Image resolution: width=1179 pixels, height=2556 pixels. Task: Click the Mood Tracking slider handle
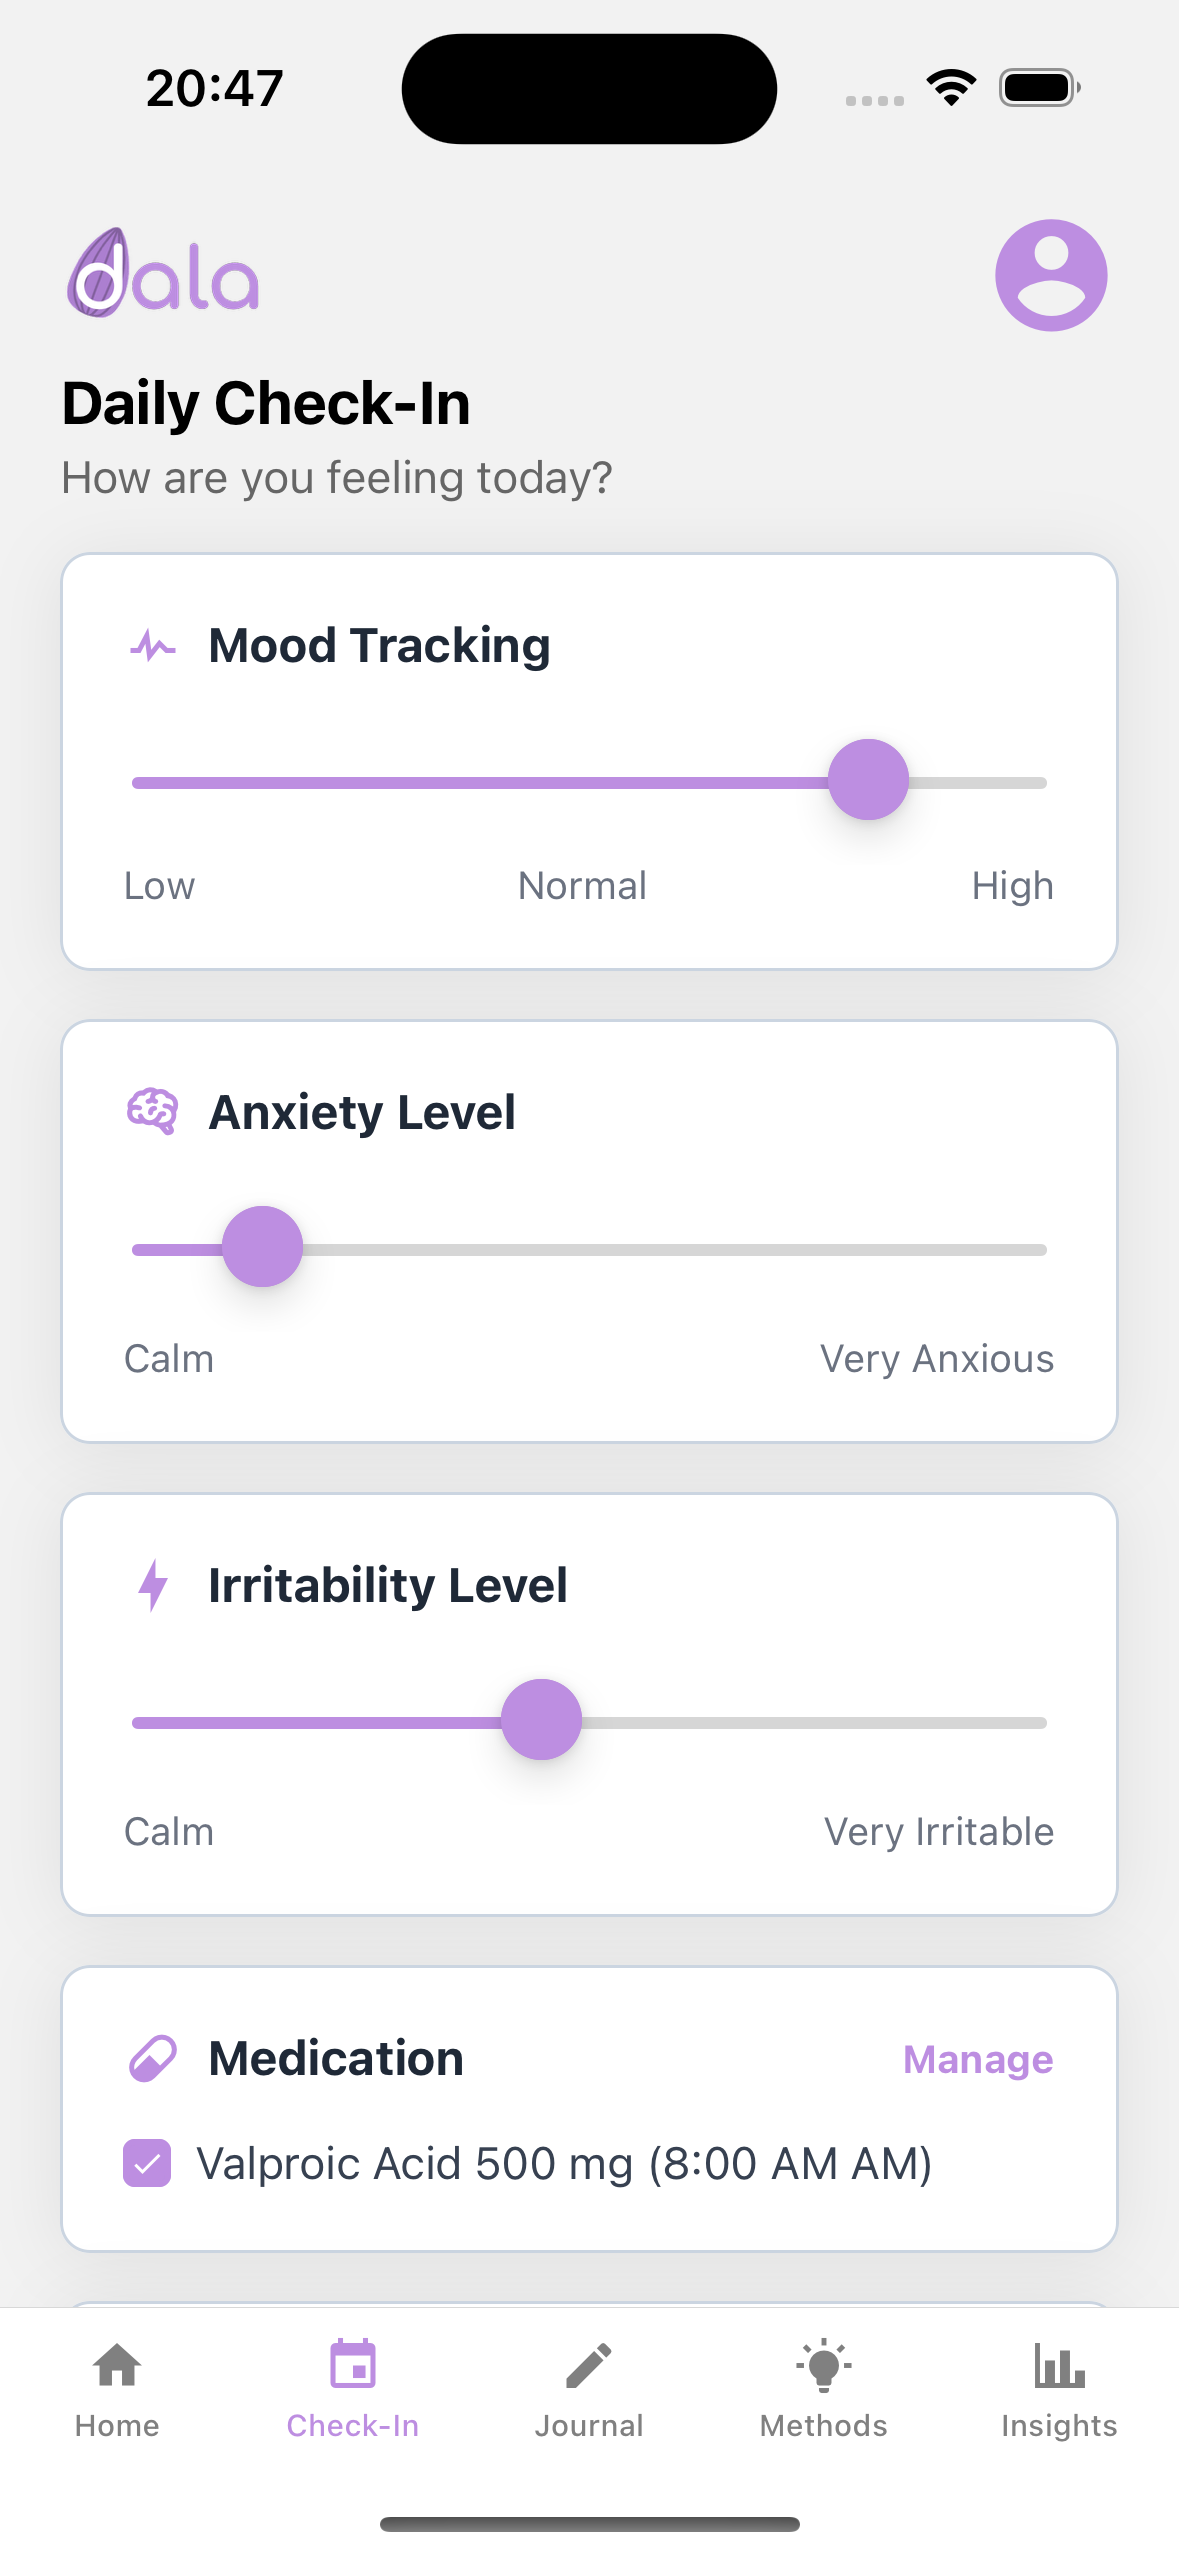pyautogui.click(x=868, y=780)
